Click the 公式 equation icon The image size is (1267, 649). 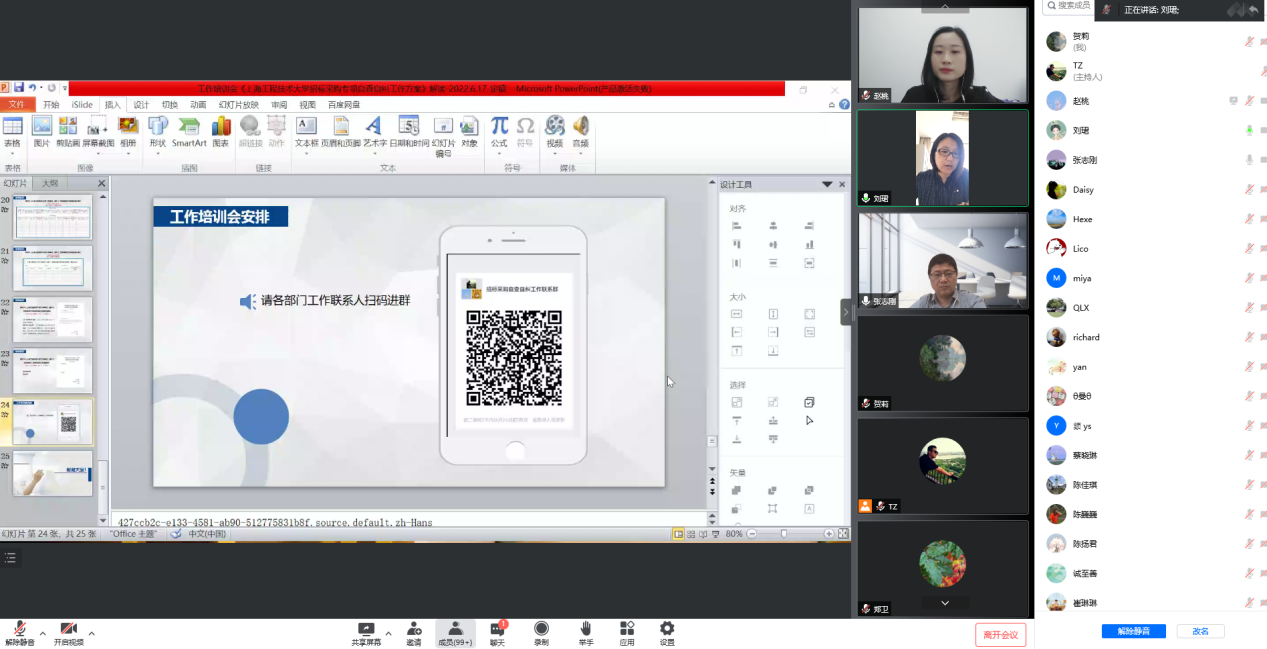[x=499, y=131]
